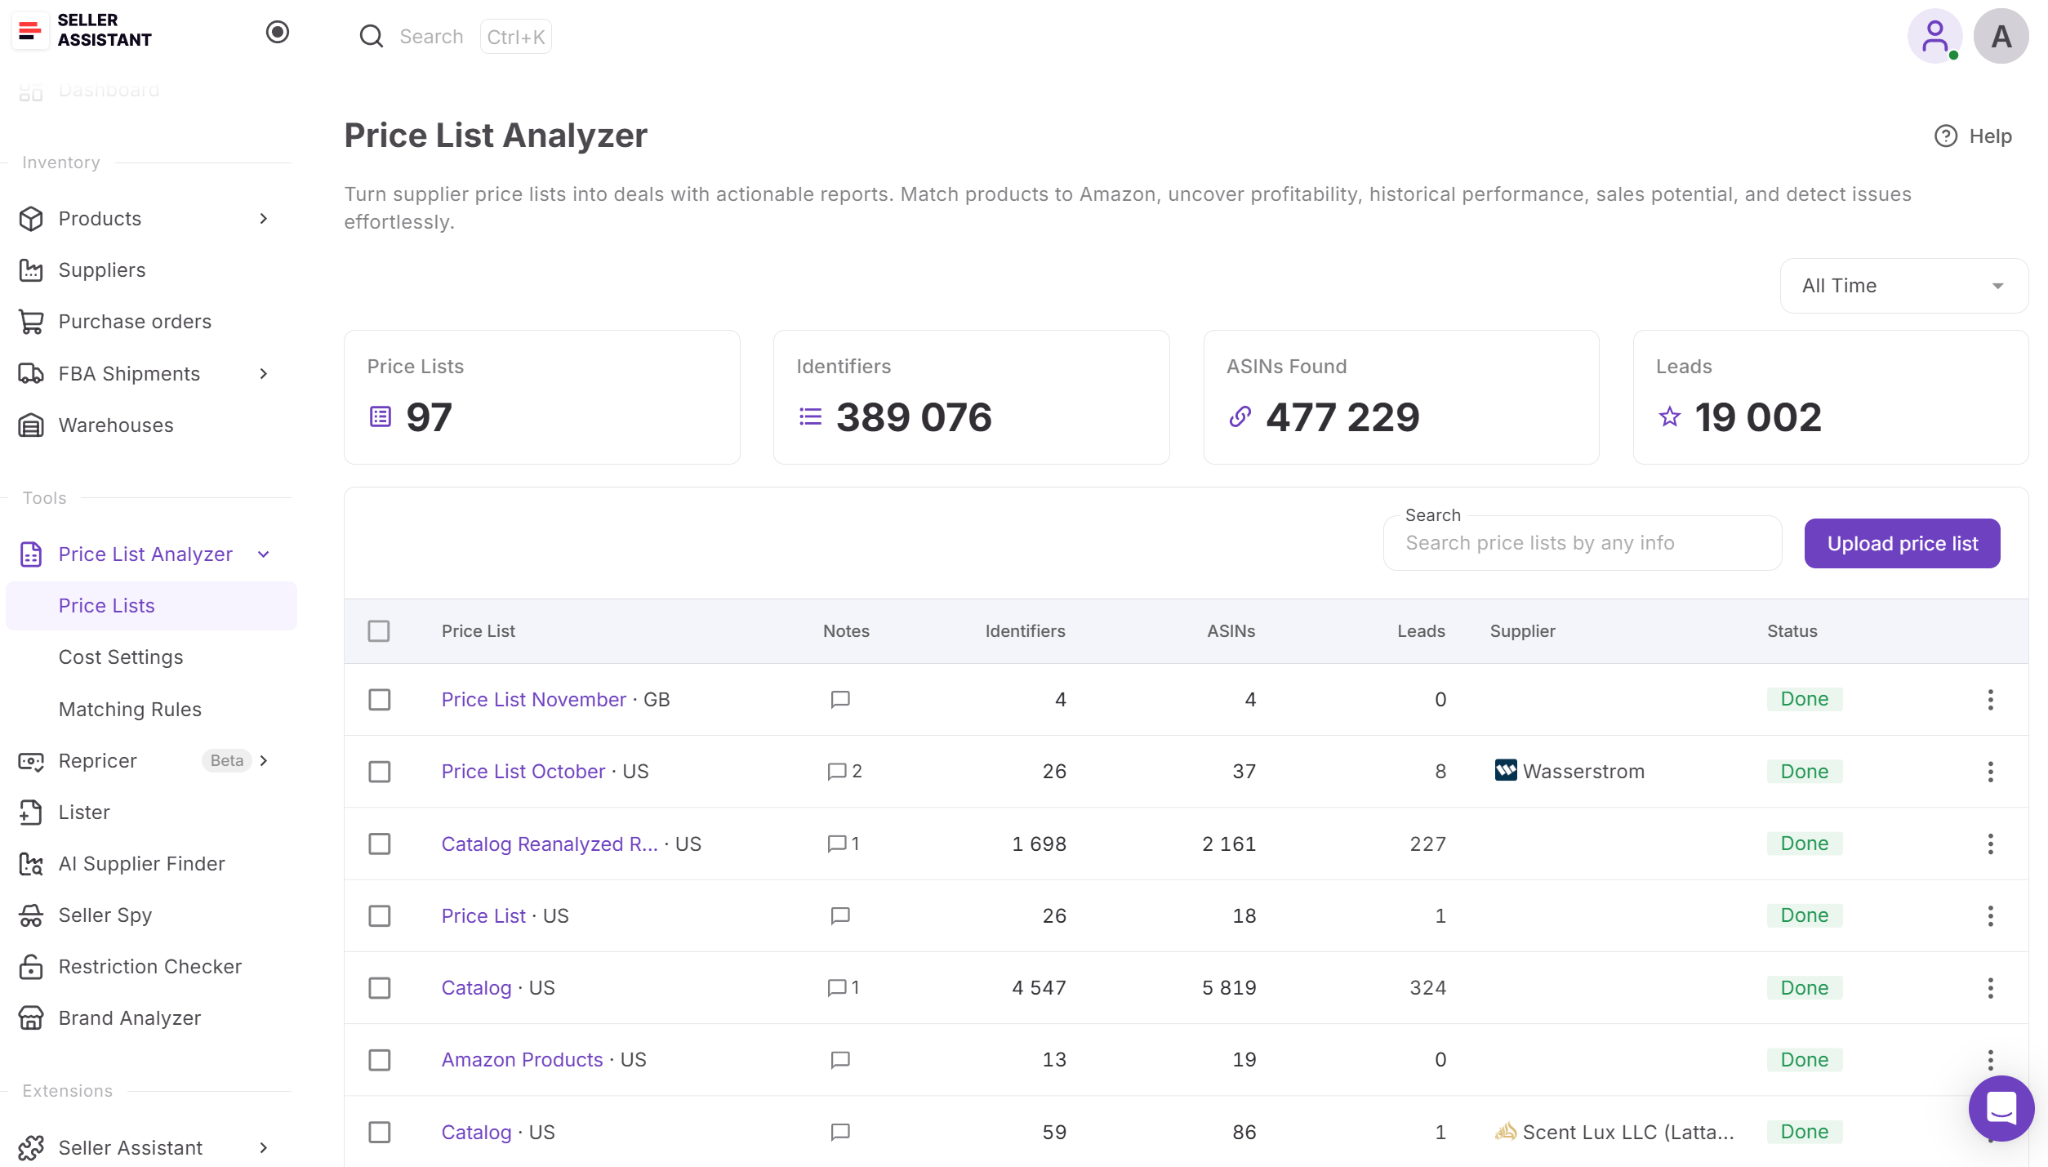This screenshot has width=2048, height=1167.
Task: Open Matching Rules
Action: (130, 709)
